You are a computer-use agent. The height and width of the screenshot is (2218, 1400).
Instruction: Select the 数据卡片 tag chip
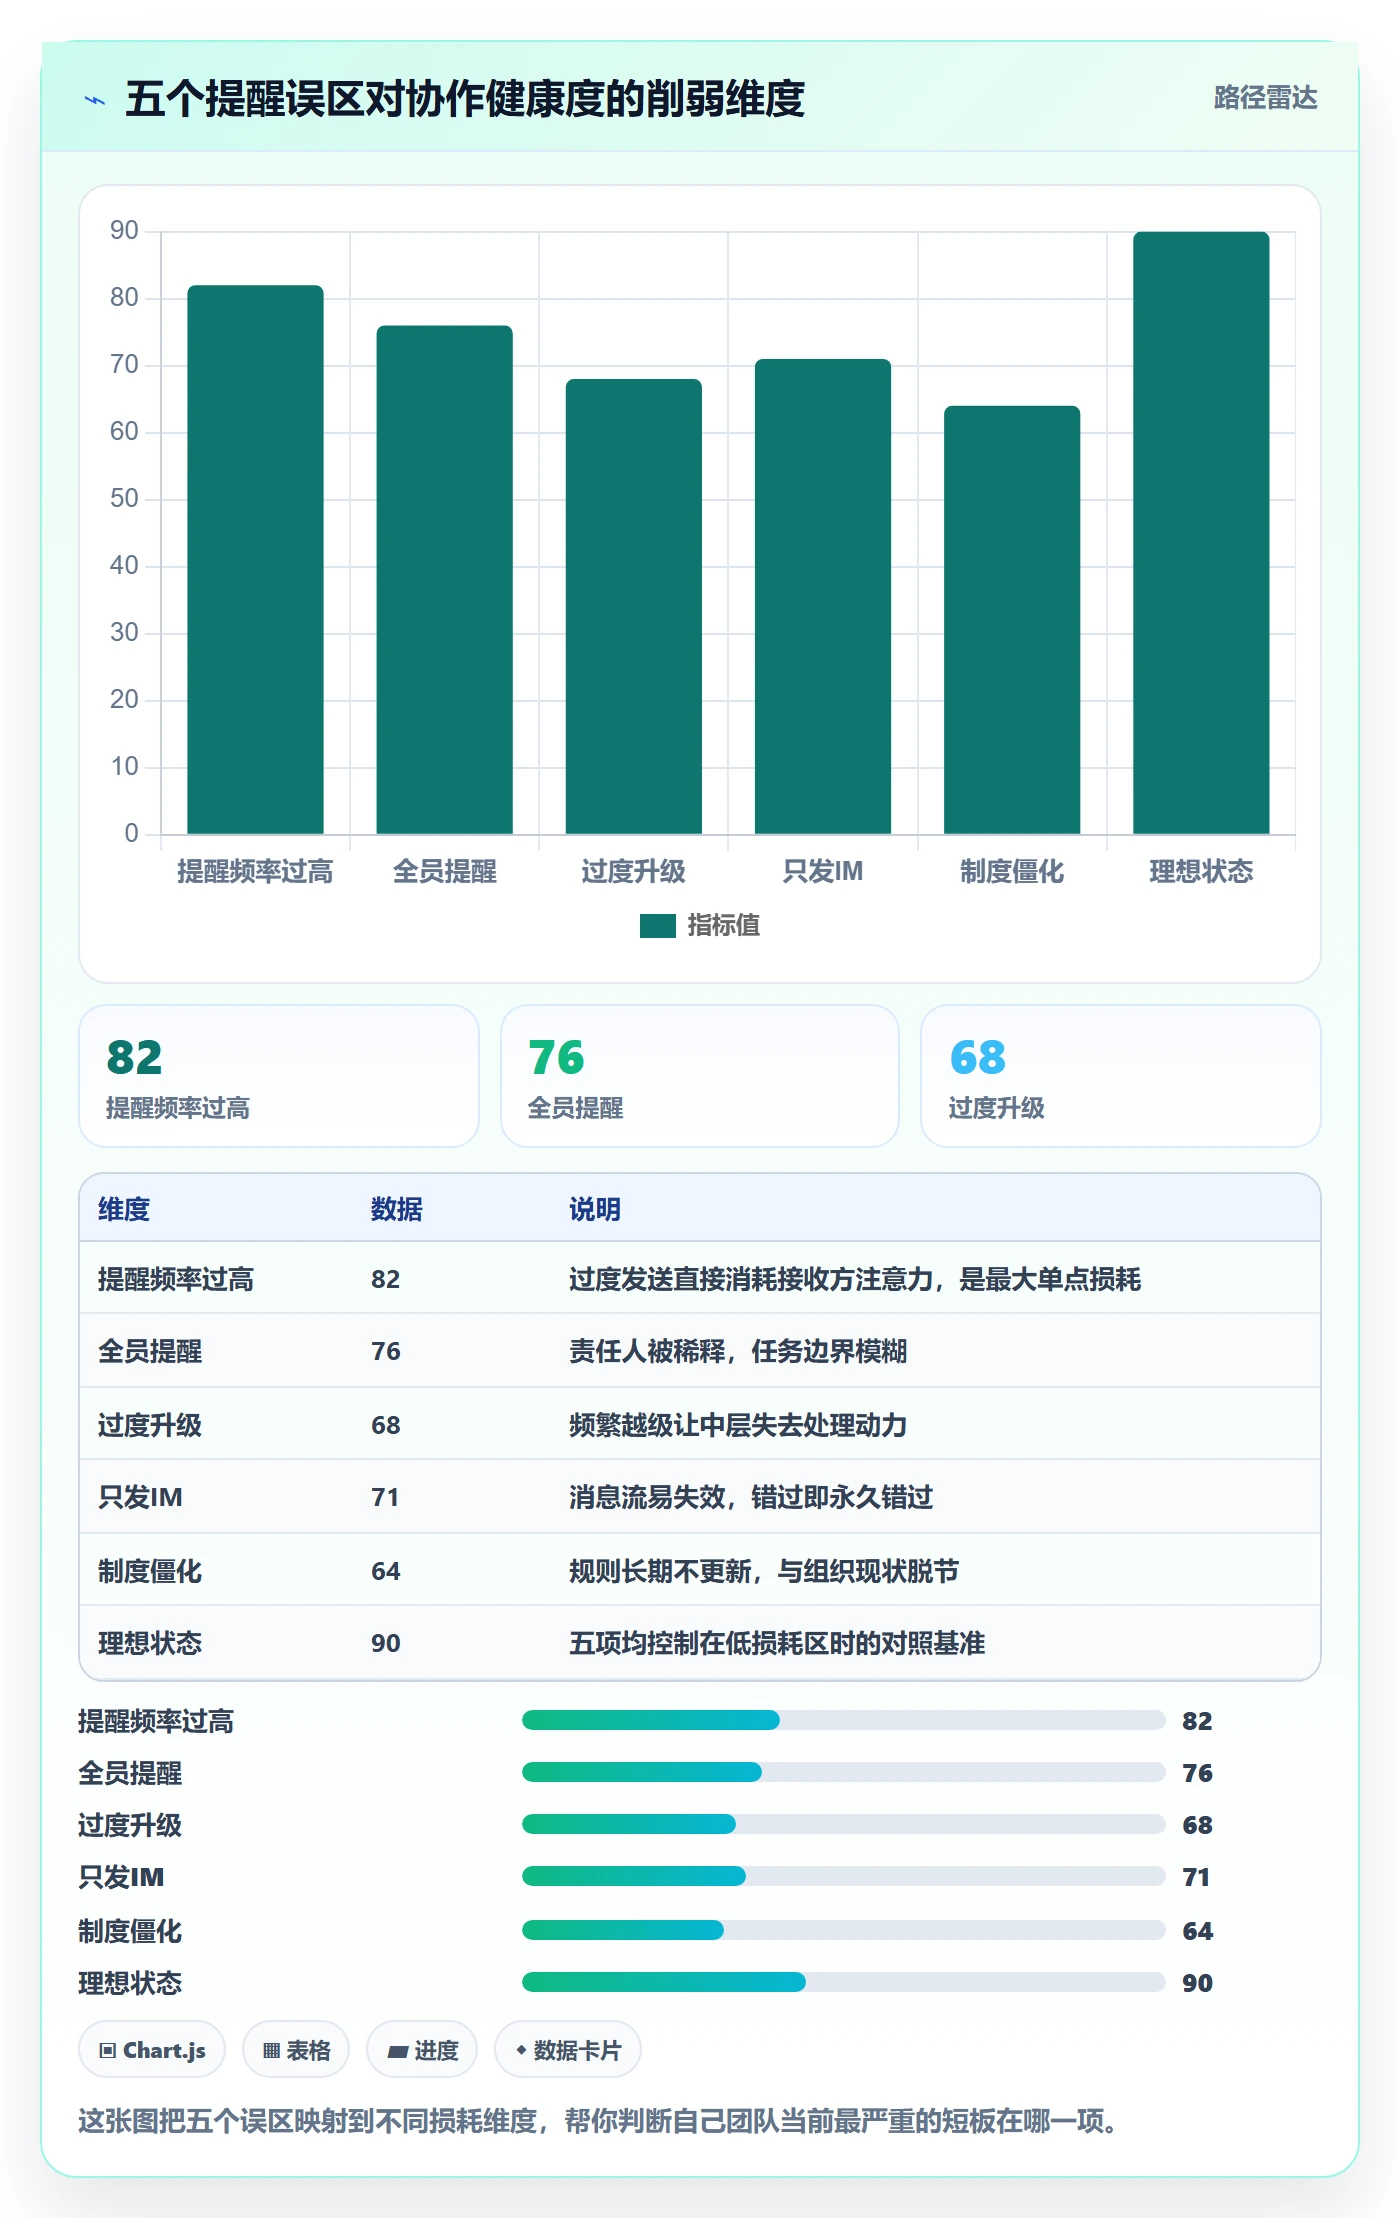coord(568,2050)
